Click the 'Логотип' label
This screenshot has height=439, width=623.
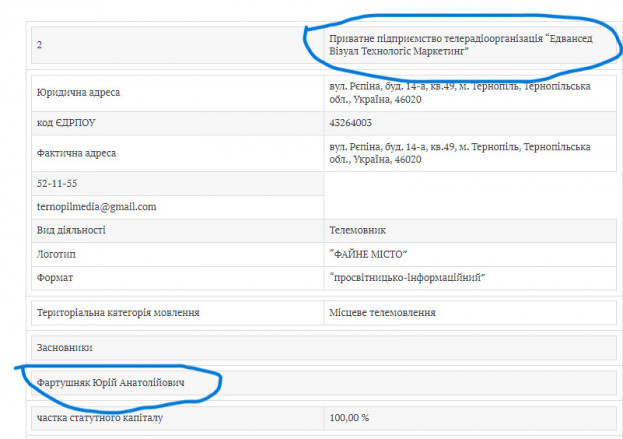pos(56,254)
